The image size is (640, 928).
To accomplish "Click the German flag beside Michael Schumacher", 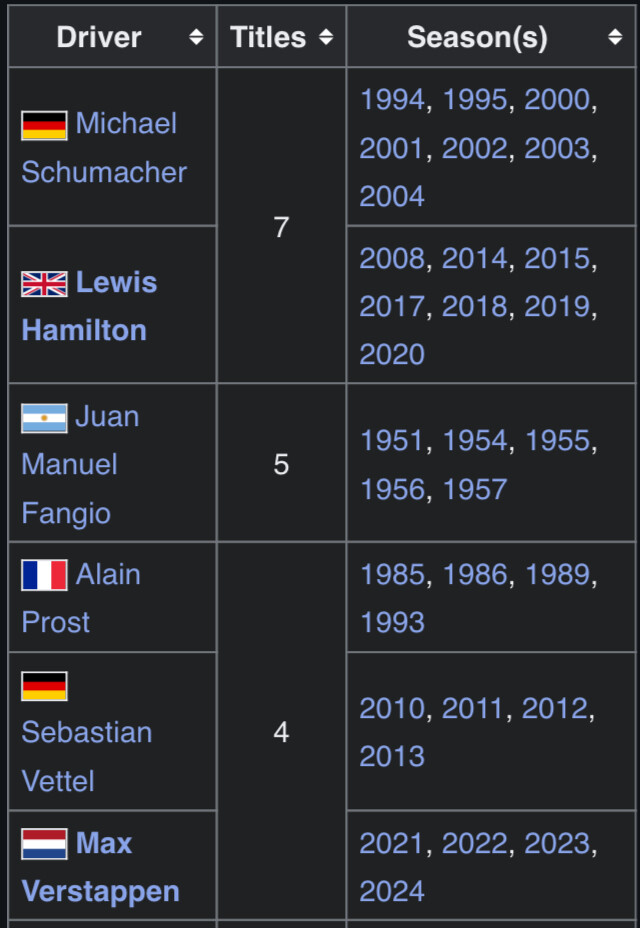I will (x=44, y=126).
